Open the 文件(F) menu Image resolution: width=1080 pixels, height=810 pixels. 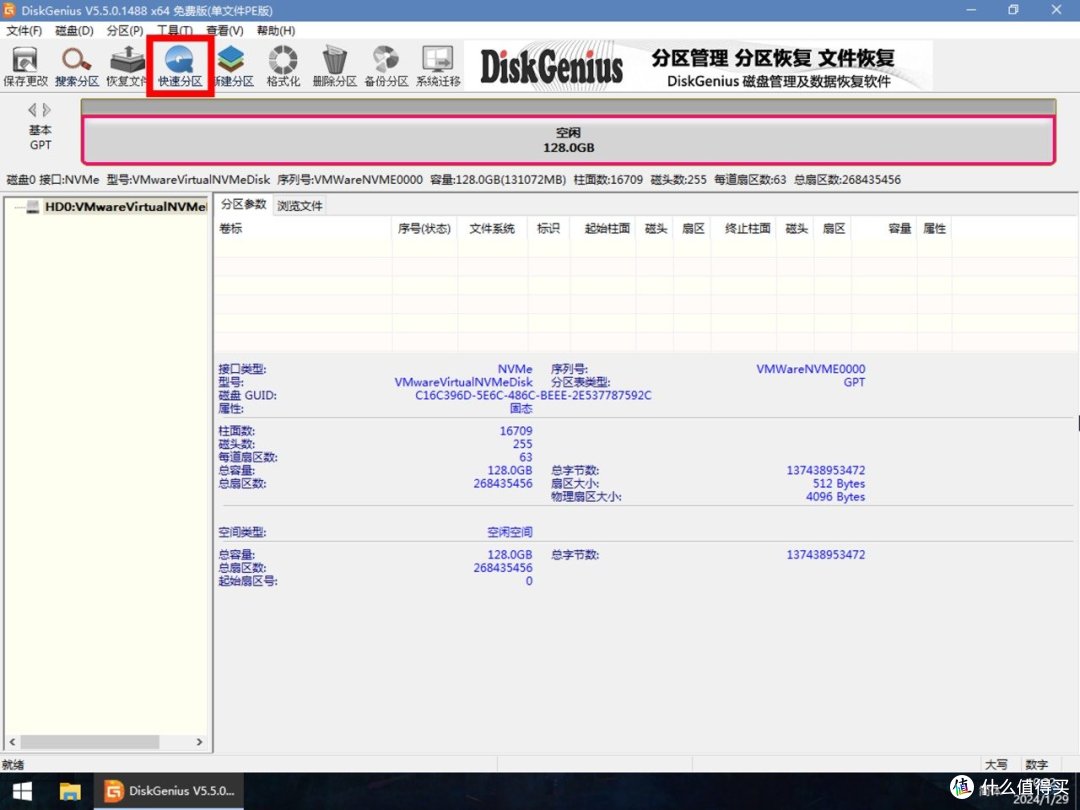(24, 31)
